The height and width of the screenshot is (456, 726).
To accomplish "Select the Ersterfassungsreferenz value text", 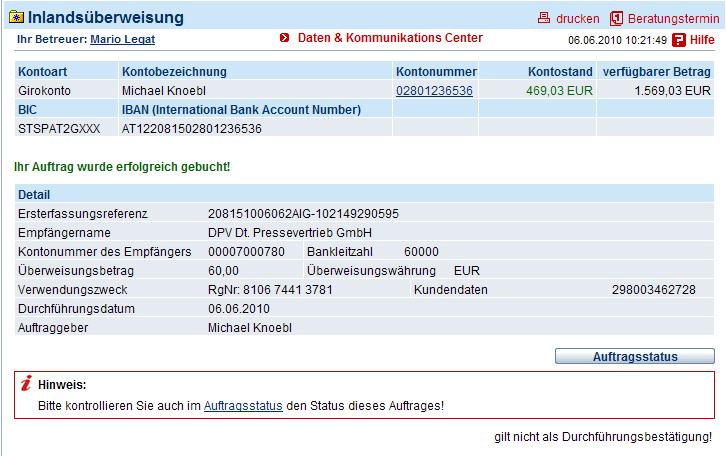I will 303,214.
